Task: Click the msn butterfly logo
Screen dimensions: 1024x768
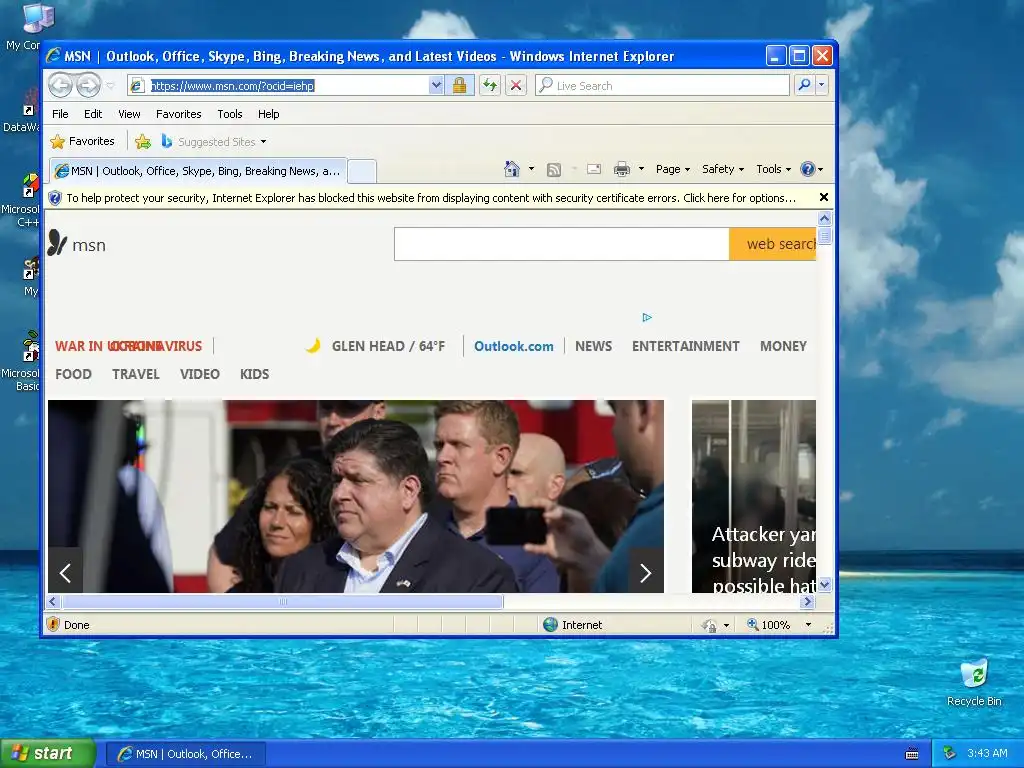Action: point(77,244)
